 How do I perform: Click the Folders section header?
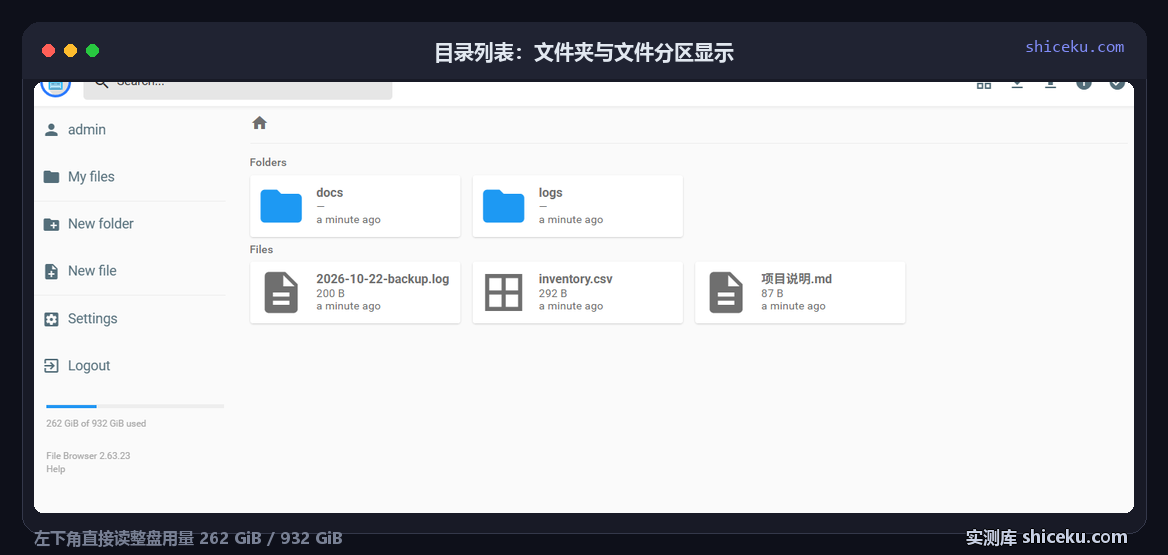(x=268, y=162)
